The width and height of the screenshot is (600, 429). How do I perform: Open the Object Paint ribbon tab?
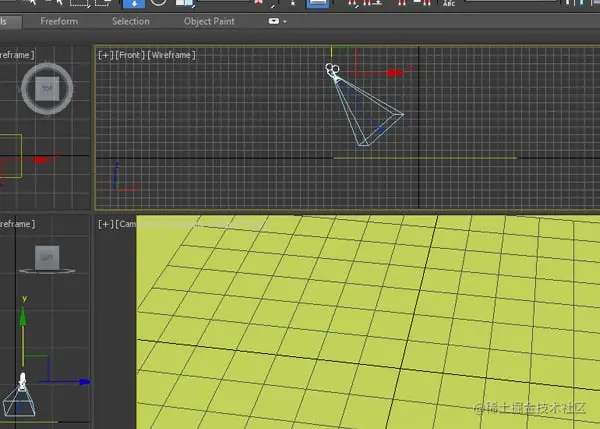click(x=209, y=21)
